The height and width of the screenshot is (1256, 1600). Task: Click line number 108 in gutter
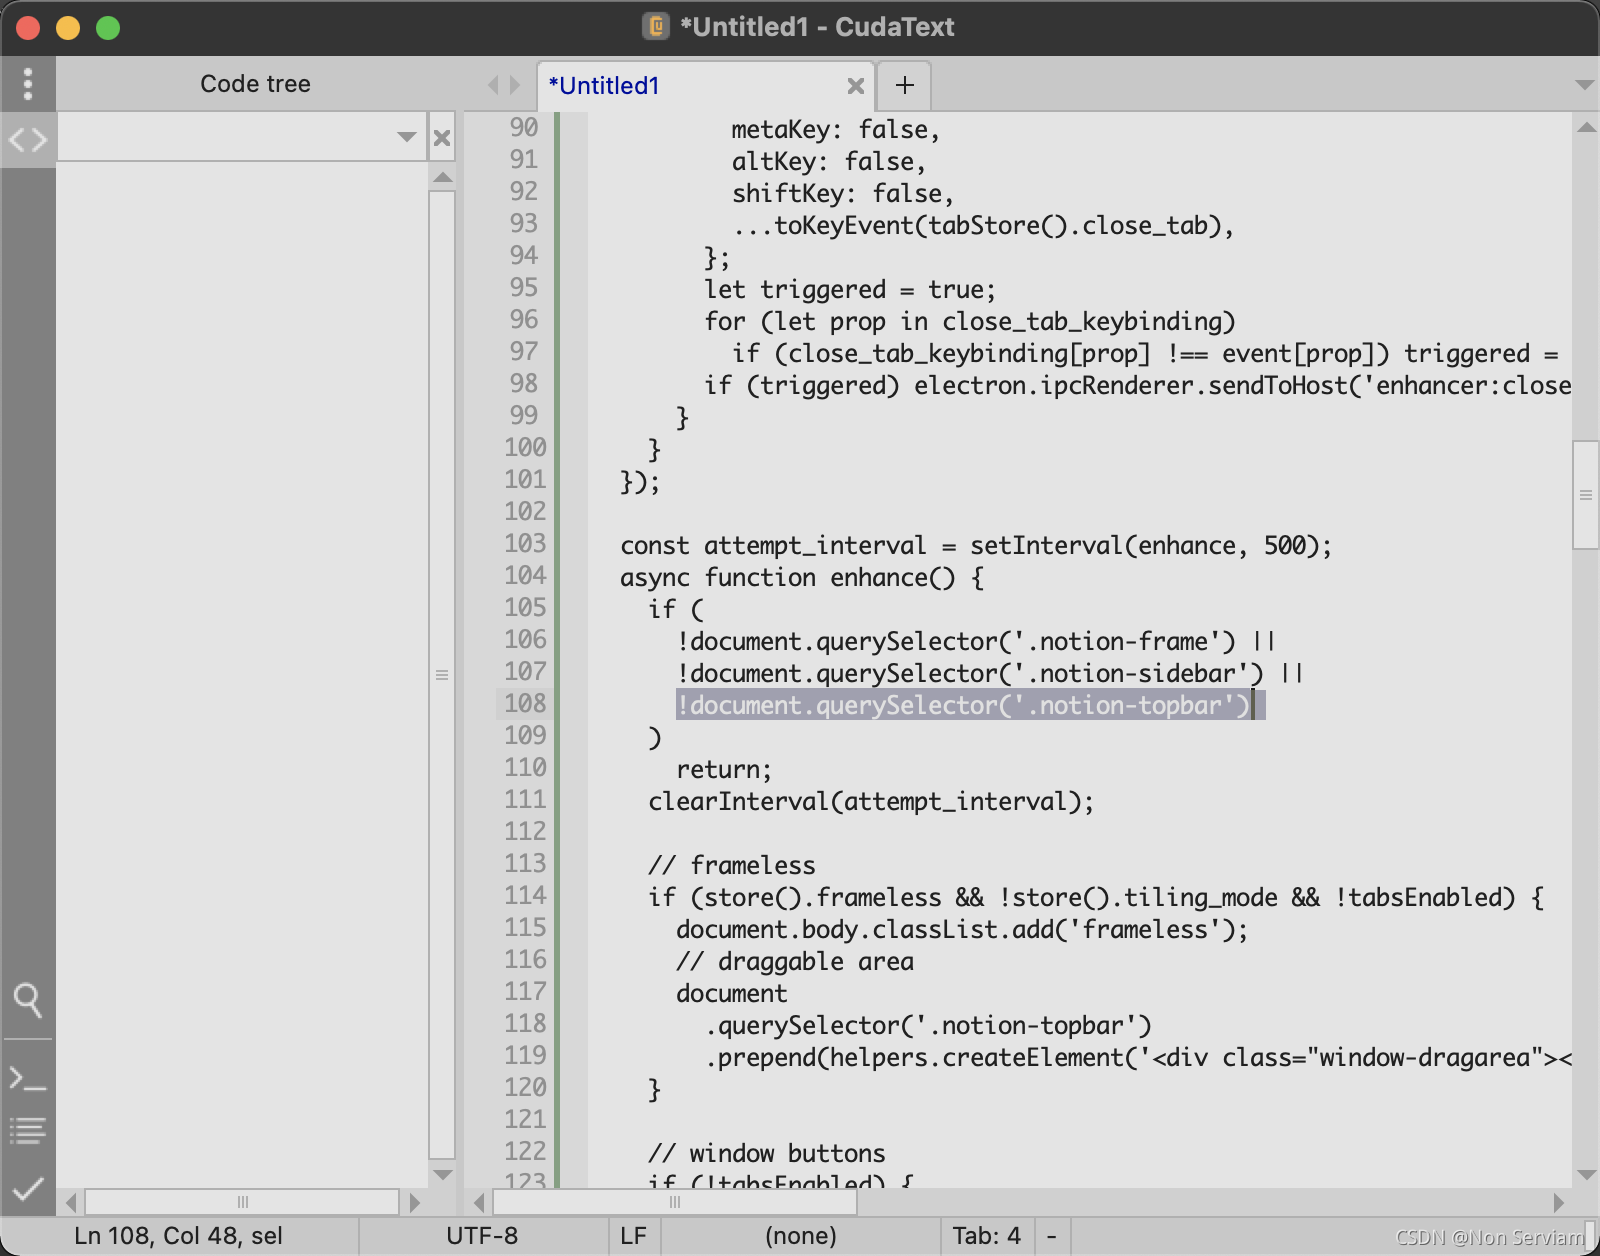point(525,704)
